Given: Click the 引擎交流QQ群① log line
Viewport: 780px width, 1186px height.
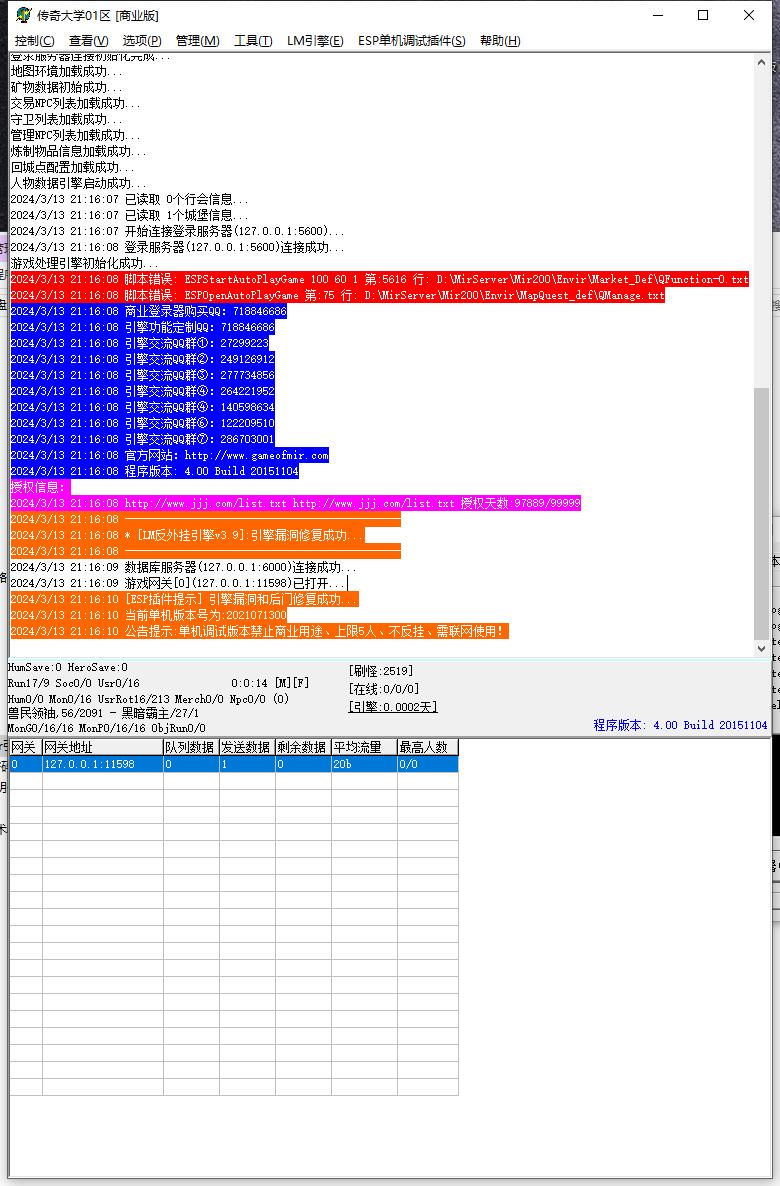Looking at the screenshot, I should pos(139,343).
